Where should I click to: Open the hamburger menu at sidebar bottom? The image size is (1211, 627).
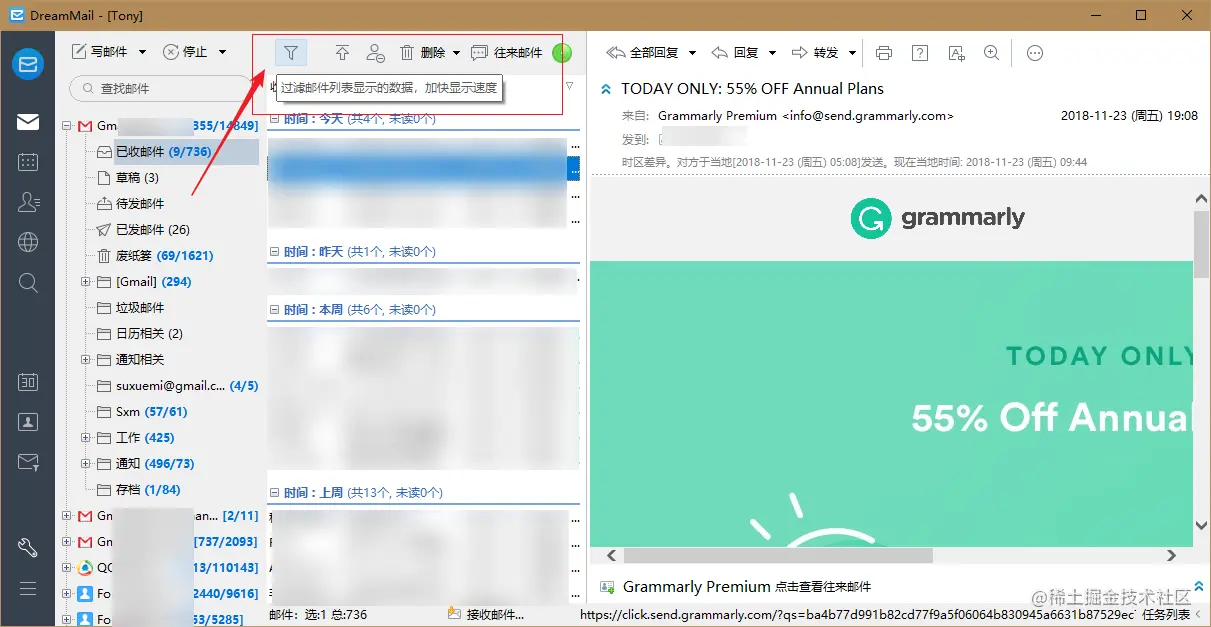tap(28, 588)
